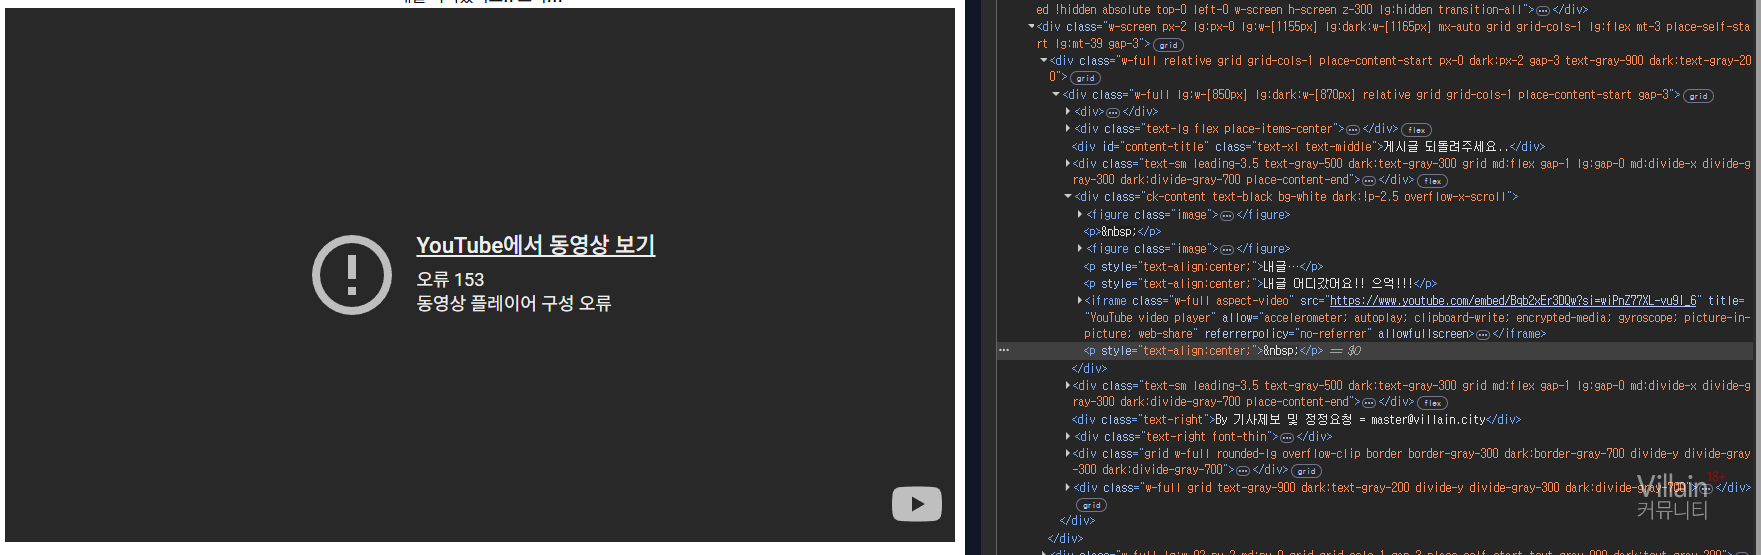This screenshot has width=1761, height=555.
Task: Expand the YouTube iframe element node
Action: click(x=1080, y=300)
